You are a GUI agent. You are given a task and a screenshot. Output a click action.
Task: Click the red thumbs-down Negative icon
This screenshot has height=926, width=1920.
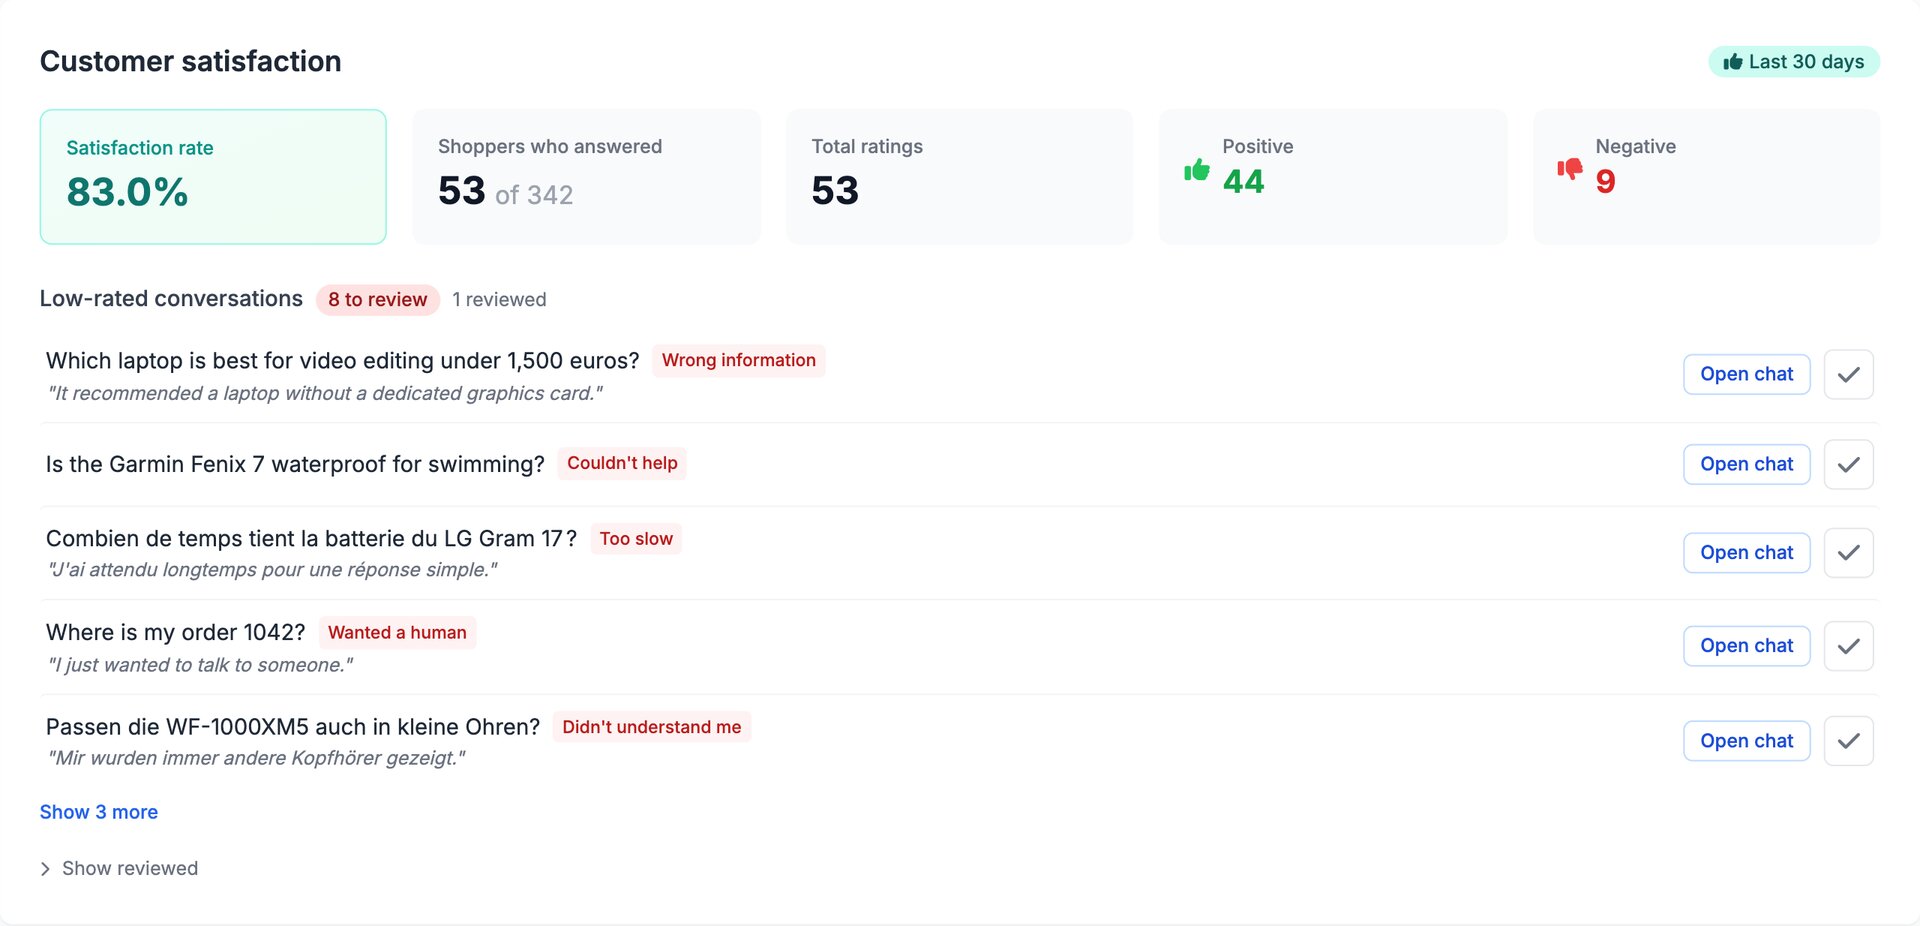coord(1570,169)
